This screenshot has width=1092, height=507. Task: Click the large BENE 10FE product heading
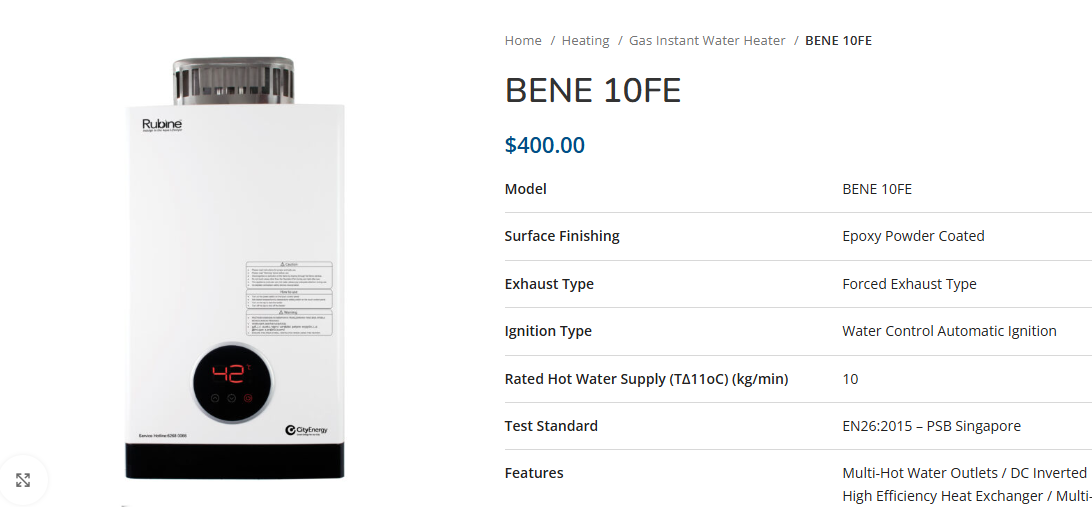point(592,91)
